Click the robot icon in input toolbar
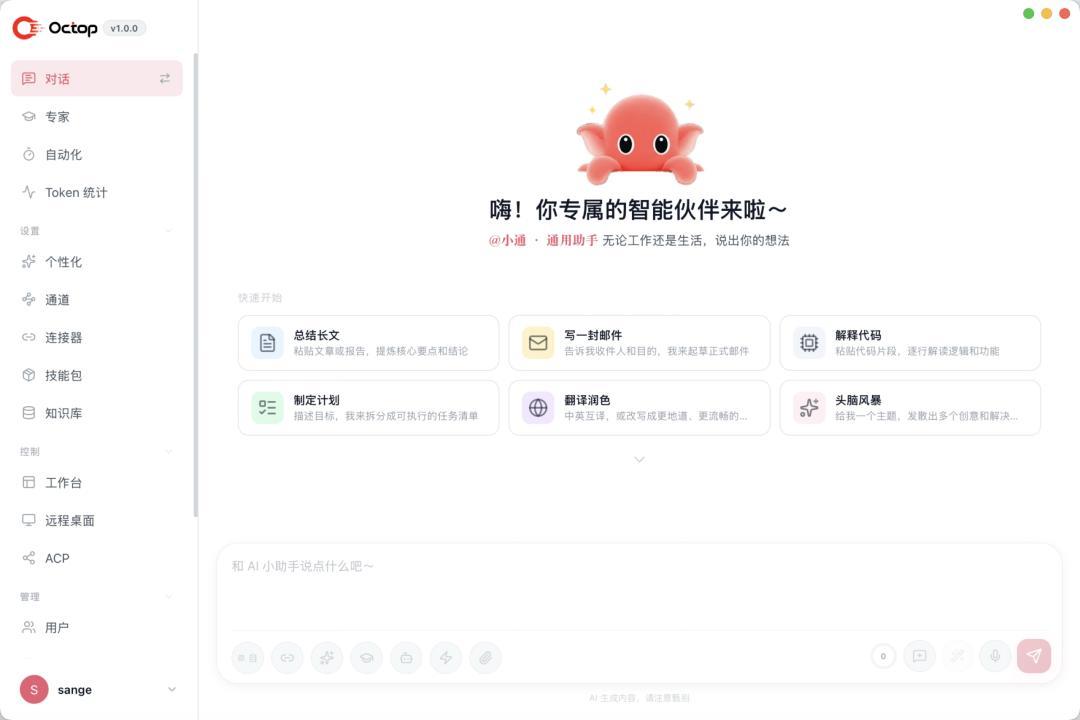The image size is (1080, 720). coord(406,657)
